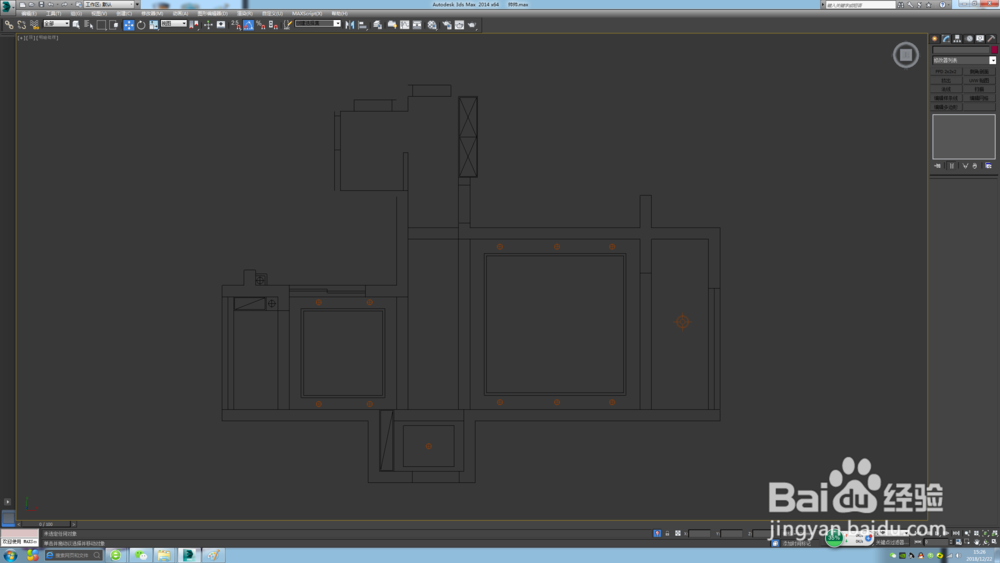Image resolution: width=1000 pixels, height=563 pixels.
Task: Open the Use Pivot Point Center flyout
Action: pyautogui.click(x=194, y=25)
